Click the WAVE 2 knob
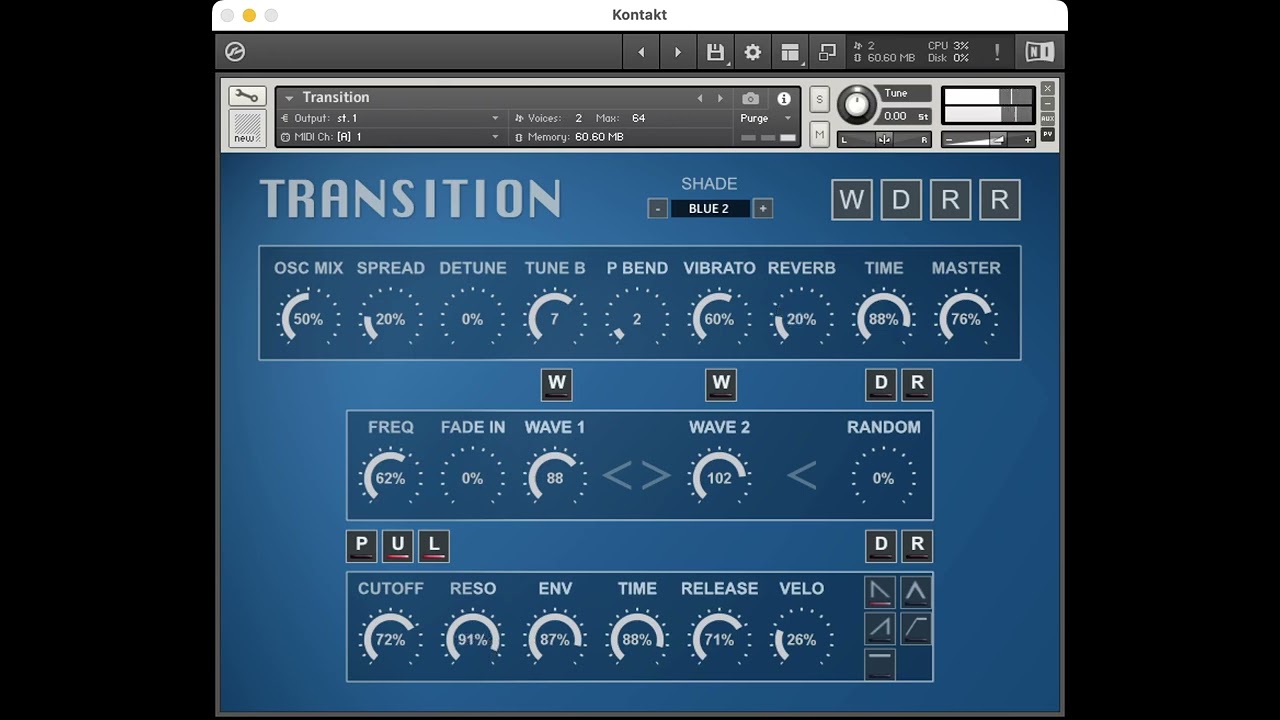 [x=719, y=478]
